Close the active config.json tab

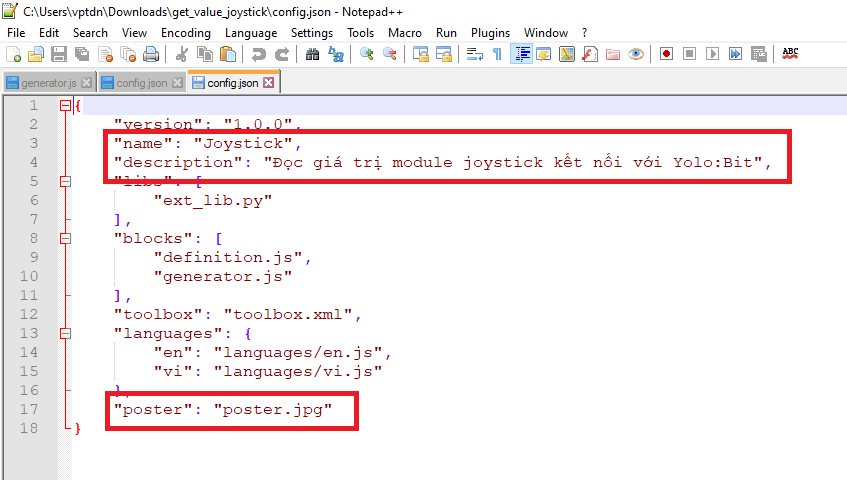[268, 83]
